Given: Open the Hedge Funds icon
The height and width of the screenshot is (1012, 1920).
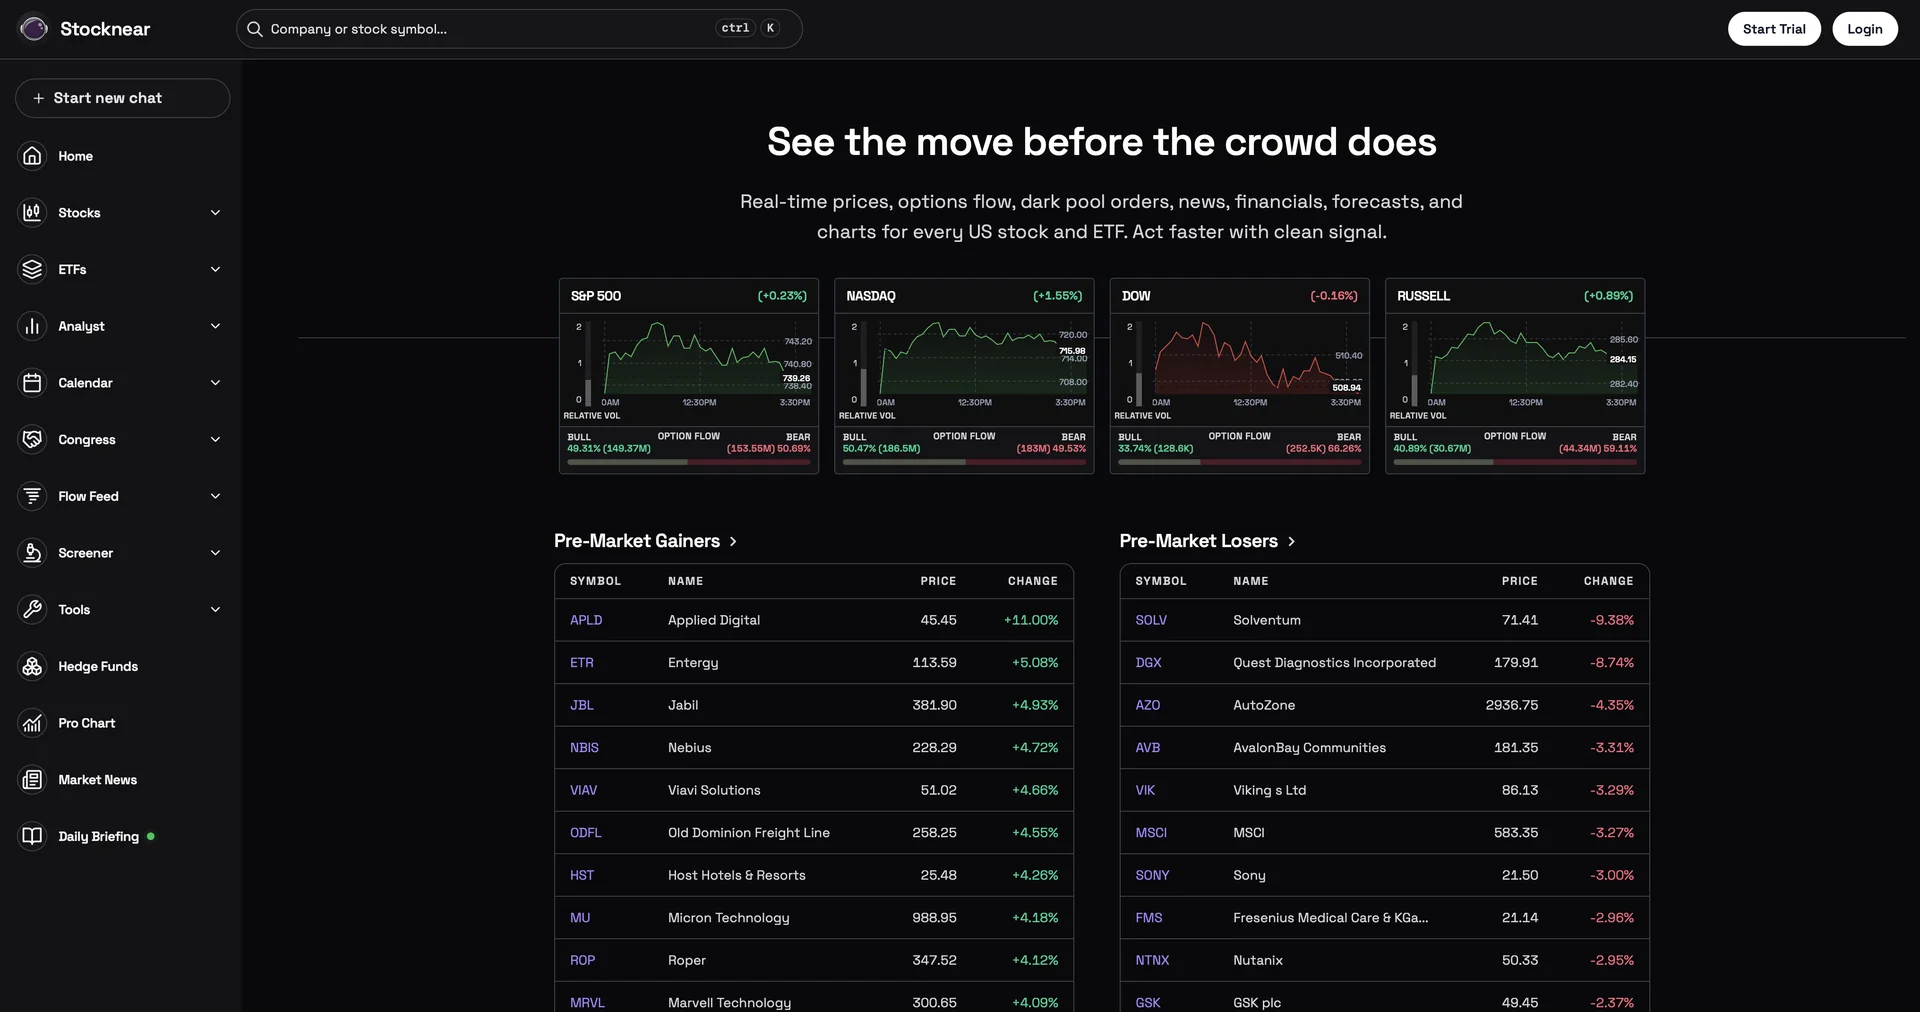Looking at the screenshot, I should 33,666.
